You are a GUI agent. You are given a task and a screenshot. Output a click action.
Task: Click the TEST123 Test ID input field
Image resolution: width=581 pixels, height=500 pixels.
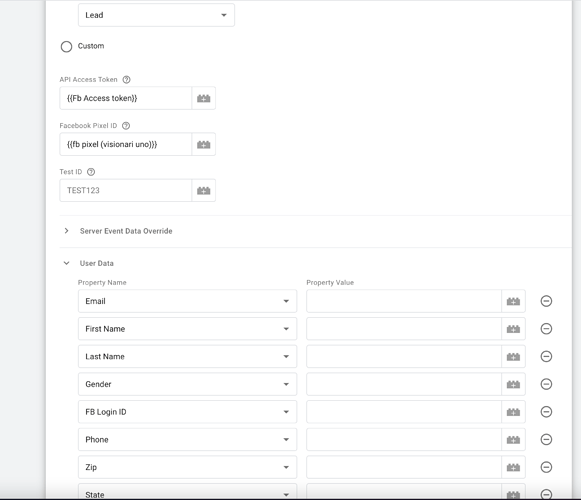click(x=126, y=191)
